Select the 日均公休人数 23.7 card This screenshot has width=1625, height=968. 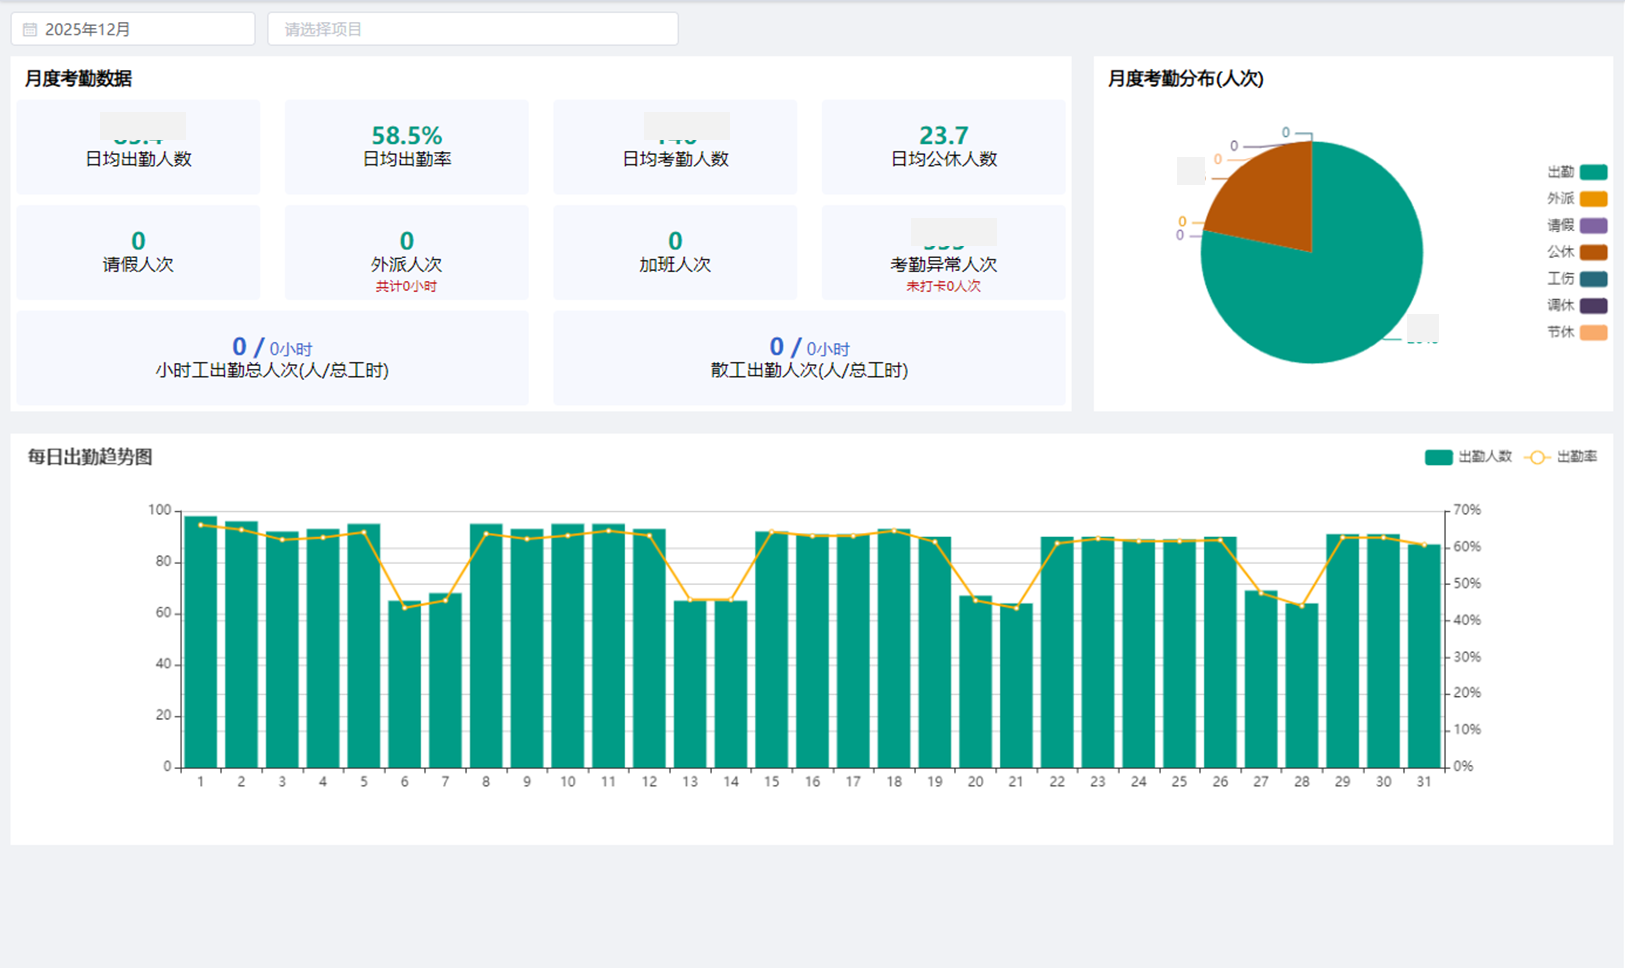click(x=943, y=147)
